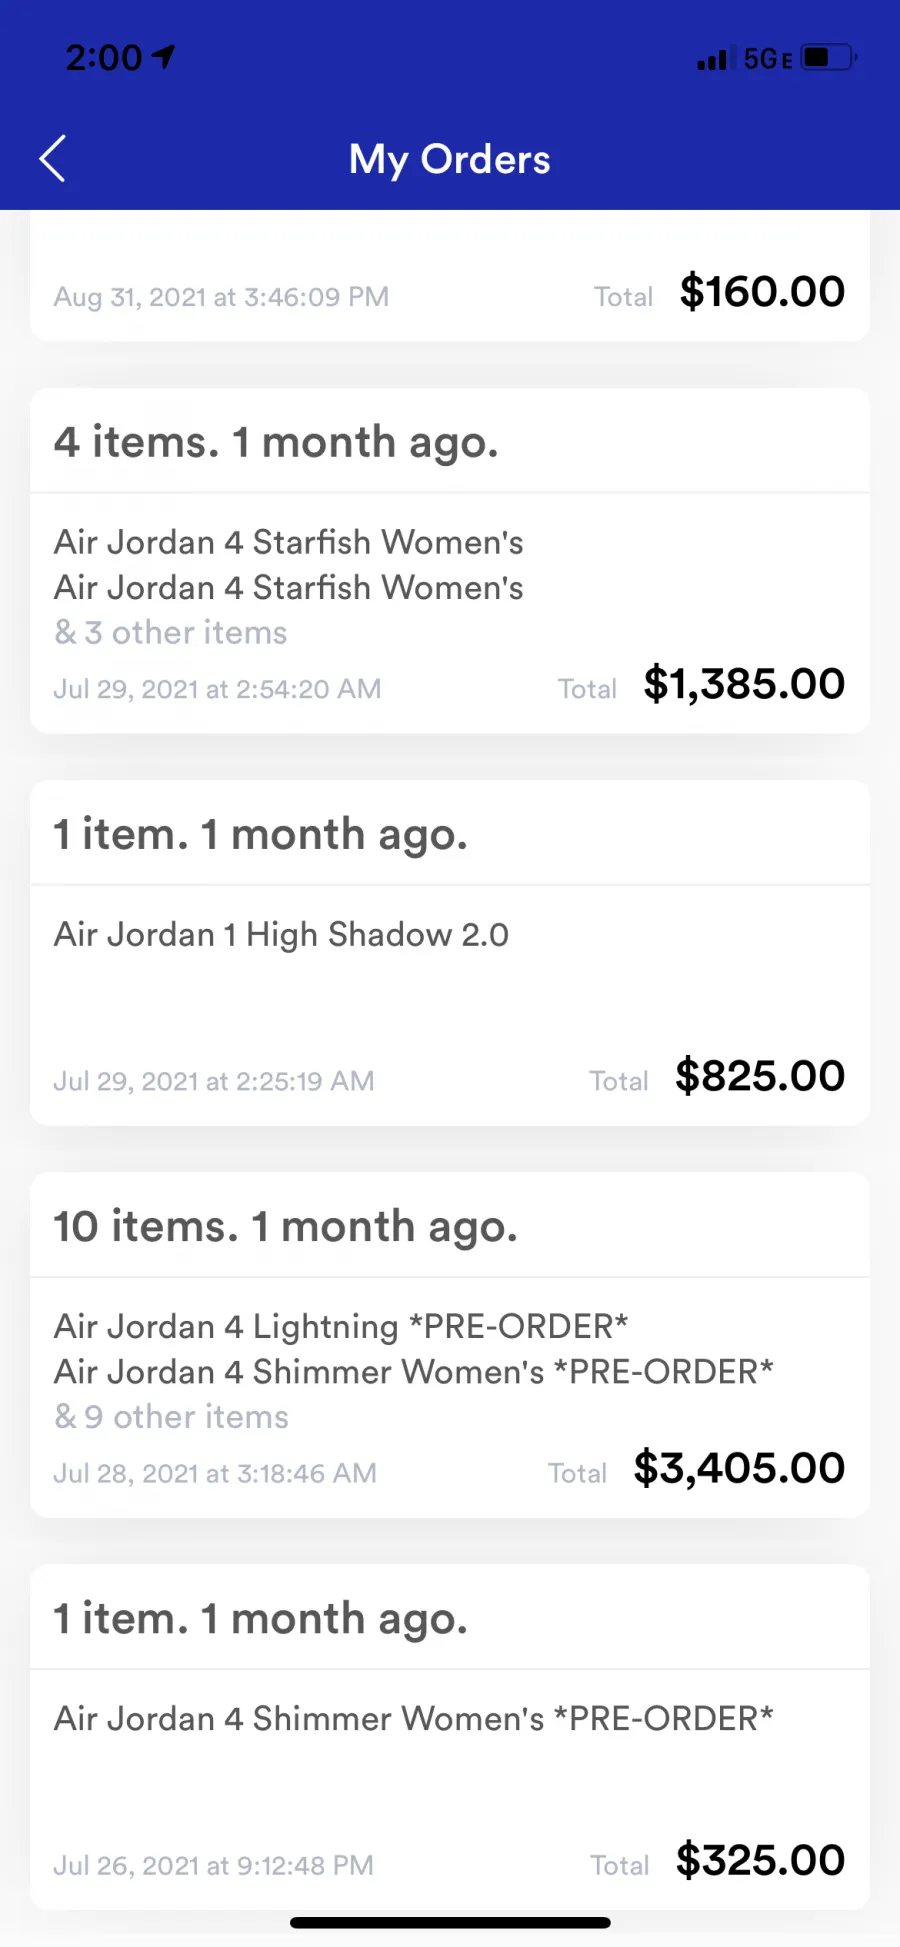
Task: Tap the Jul 28, 2021 order timestamp
Action: pyautogui.click(x=215, y=1473)
